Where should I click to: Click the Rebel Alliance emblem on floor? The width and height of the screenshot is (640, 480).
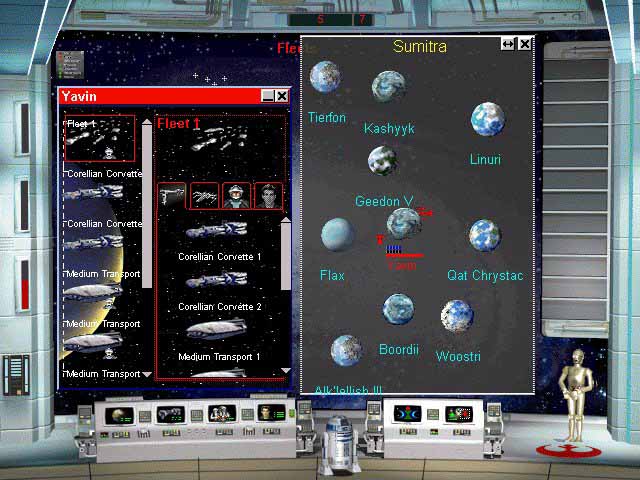click(568, 451)
